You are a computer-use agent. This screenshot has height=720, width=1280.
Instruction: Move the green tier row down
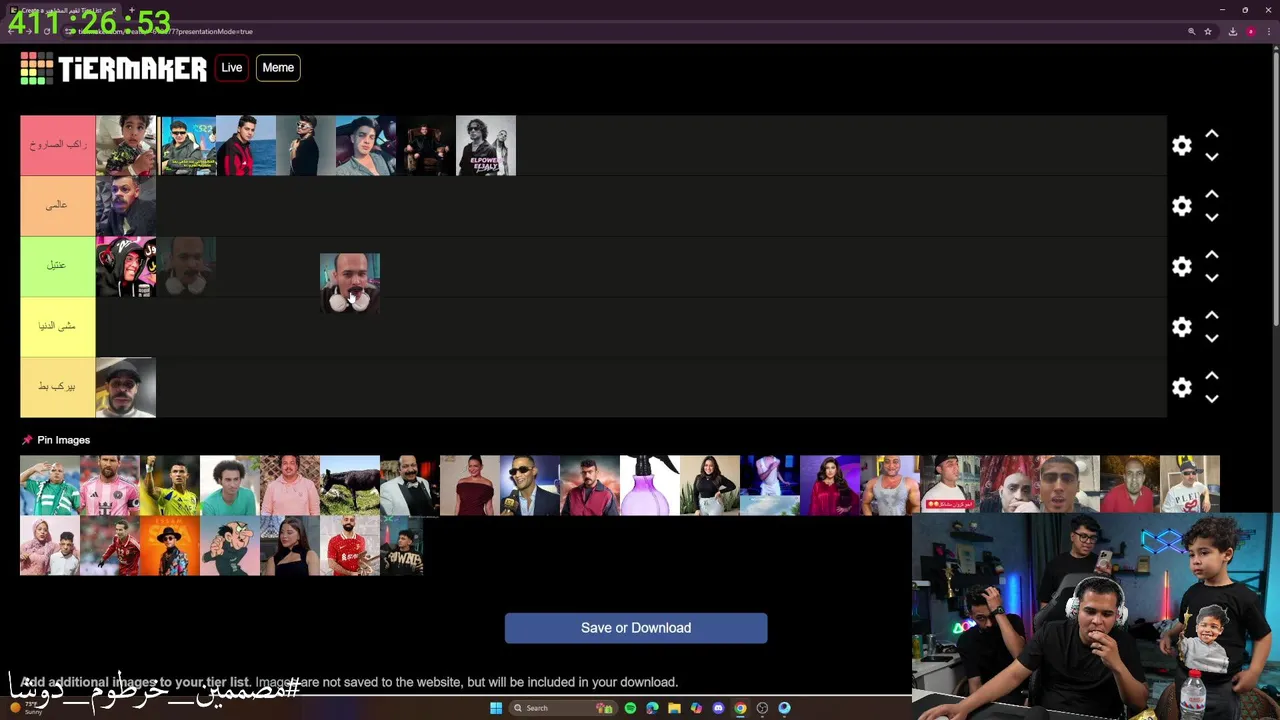click(1212, 278)
